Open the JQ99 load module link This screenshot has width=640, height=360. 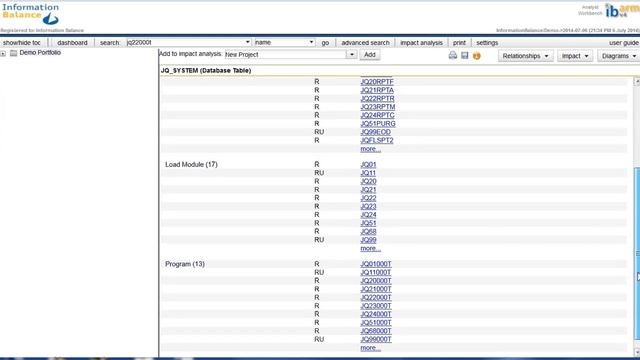pyautogui.click(x=368, y=240)
